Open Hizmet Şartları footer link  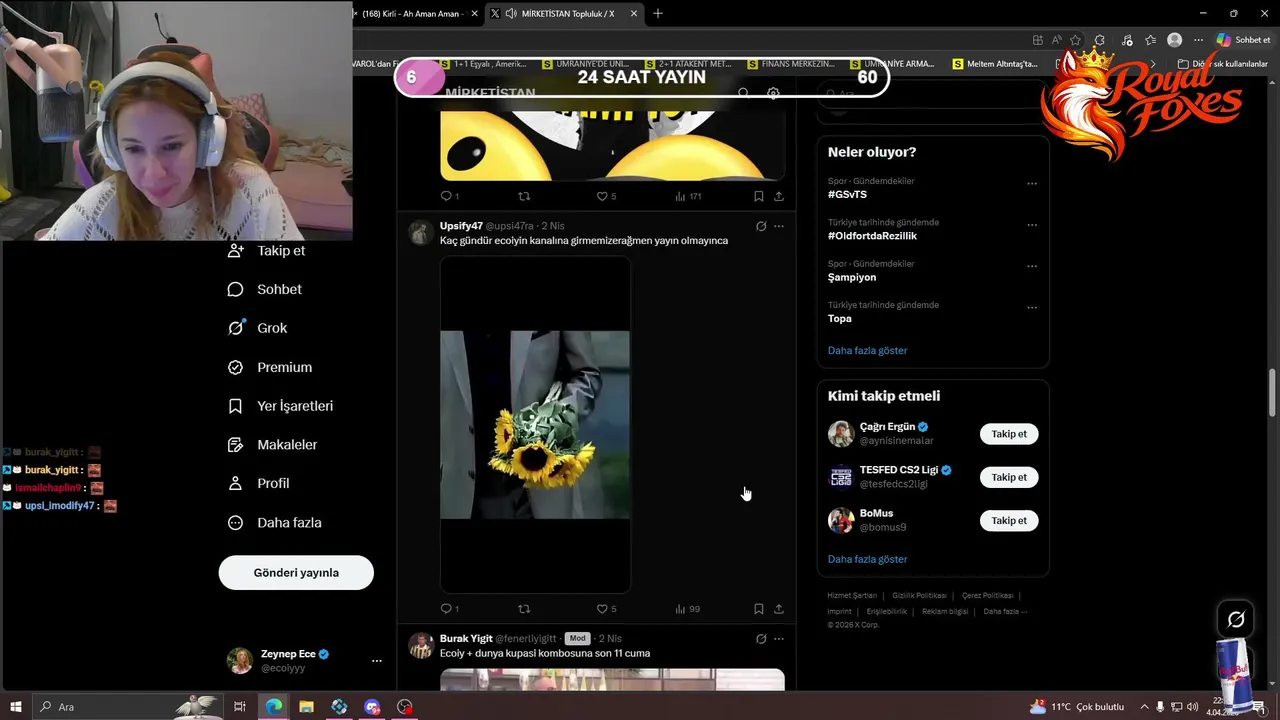point(852,595)
